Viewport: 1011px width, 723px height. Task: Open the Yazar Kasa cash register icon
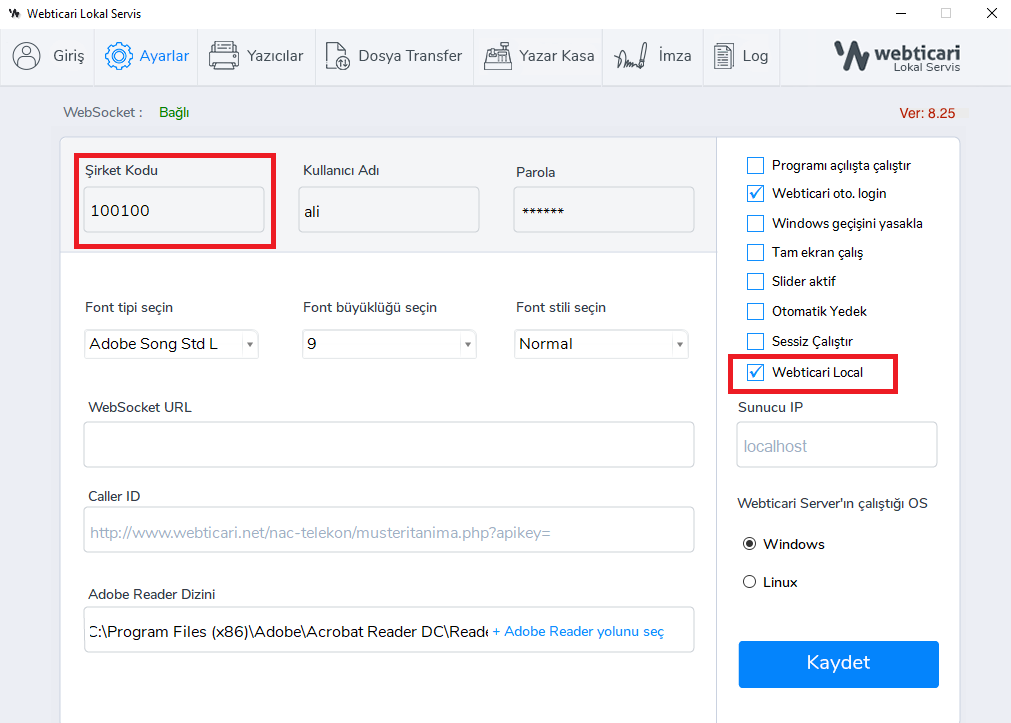[x=498, y=56]
